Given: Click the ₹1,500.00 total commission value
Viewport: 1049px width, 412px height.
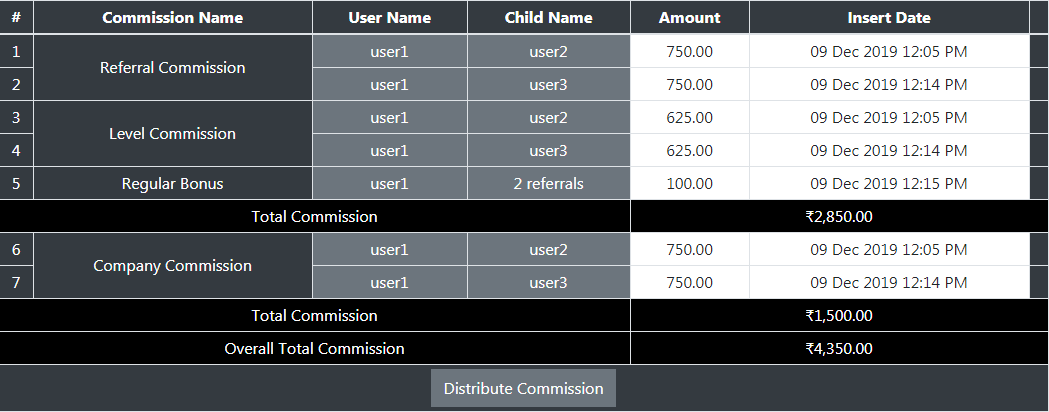Looking at the screenshot, I should pyautogui.click(x=839, y=316).
